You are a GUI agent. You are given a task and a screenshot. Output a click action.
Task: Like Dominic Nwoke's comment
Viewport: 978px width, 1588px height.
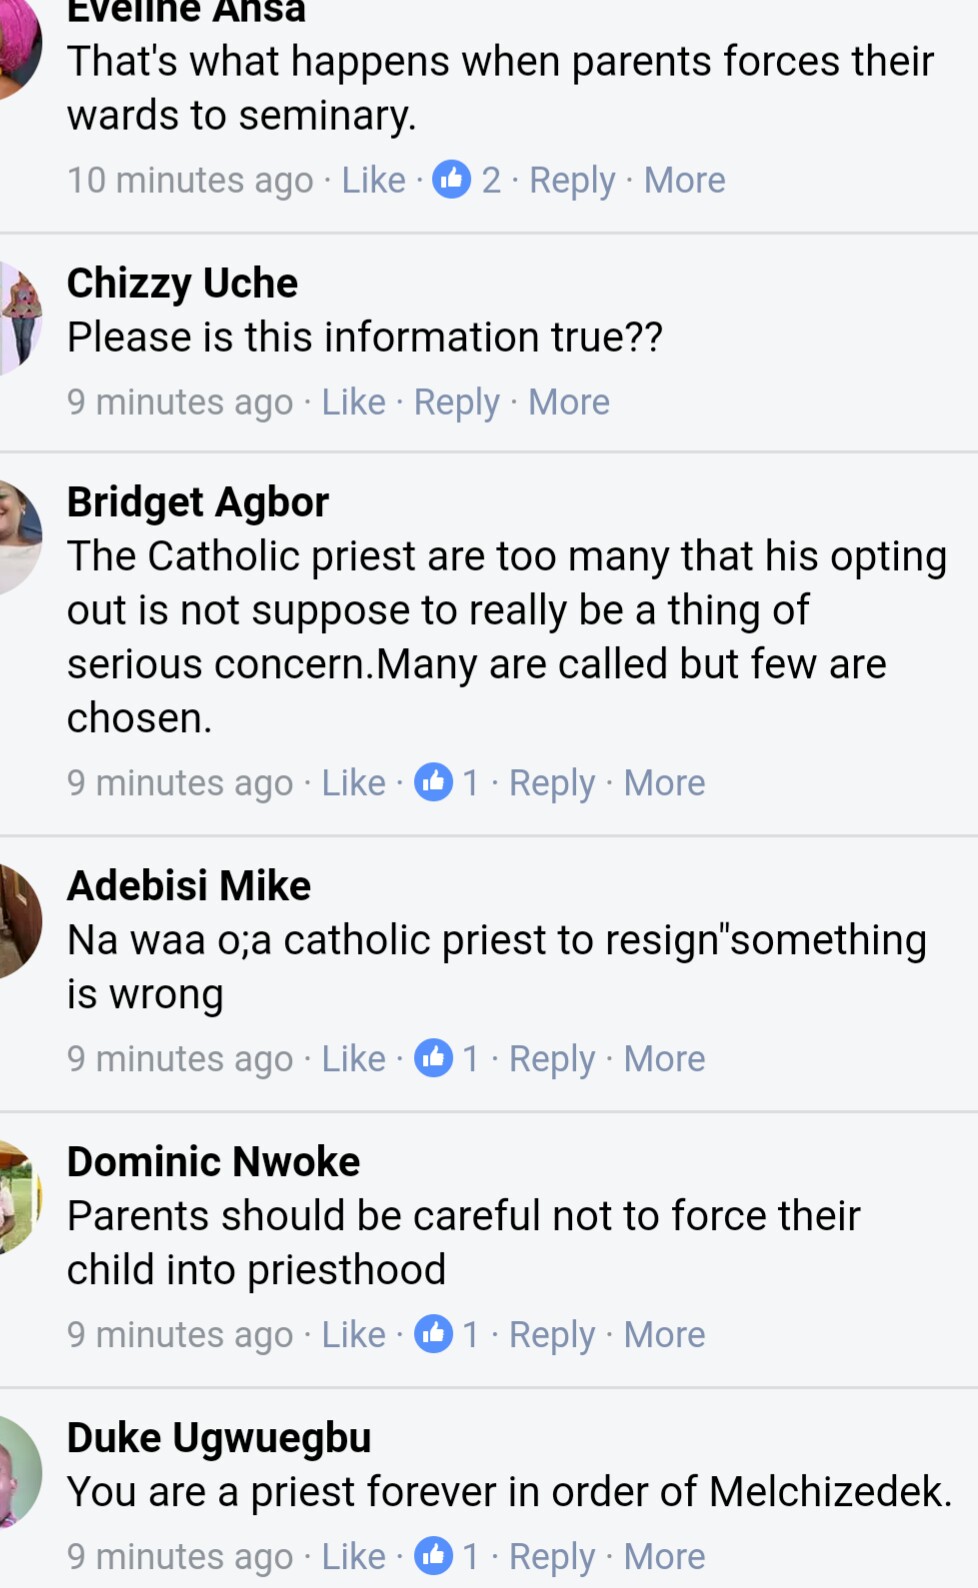pyautogui.click(x=353, y=1335)
